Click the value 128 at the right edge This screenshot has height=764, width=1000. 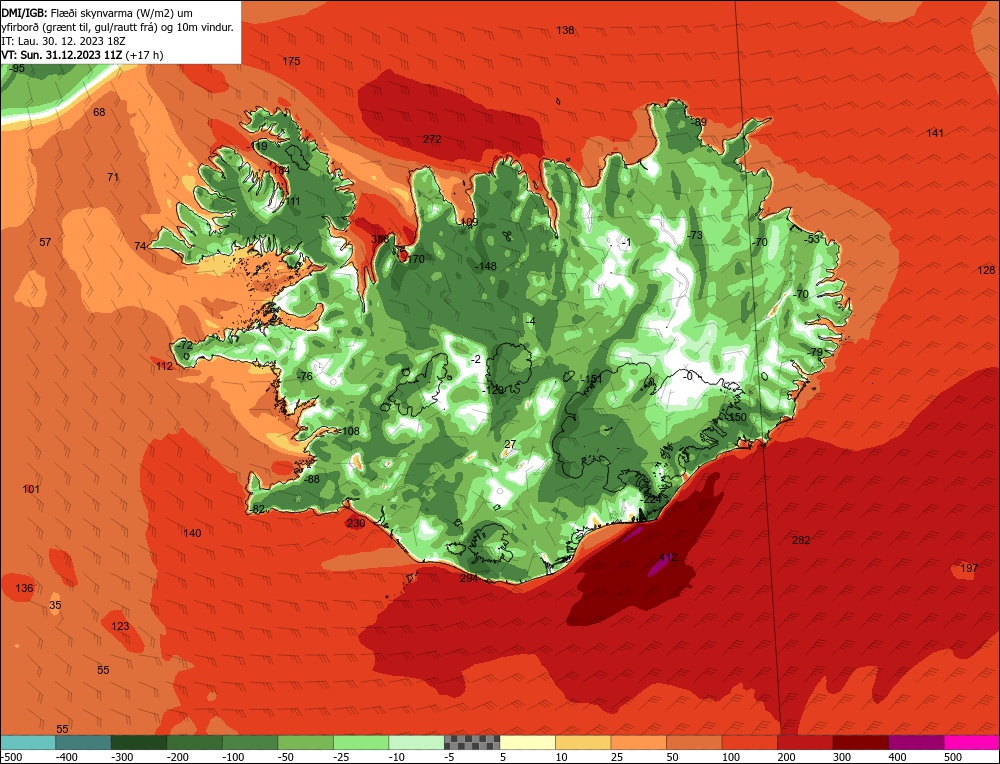click(x=986, y=270)
